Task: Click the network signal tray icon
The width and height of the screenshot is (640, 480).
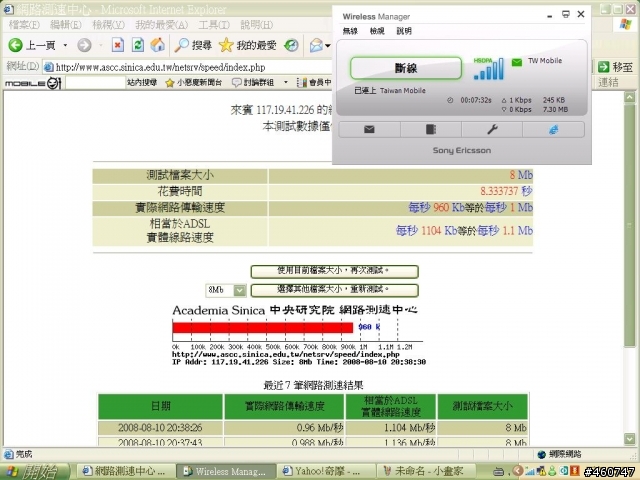Action: [530, 471]
